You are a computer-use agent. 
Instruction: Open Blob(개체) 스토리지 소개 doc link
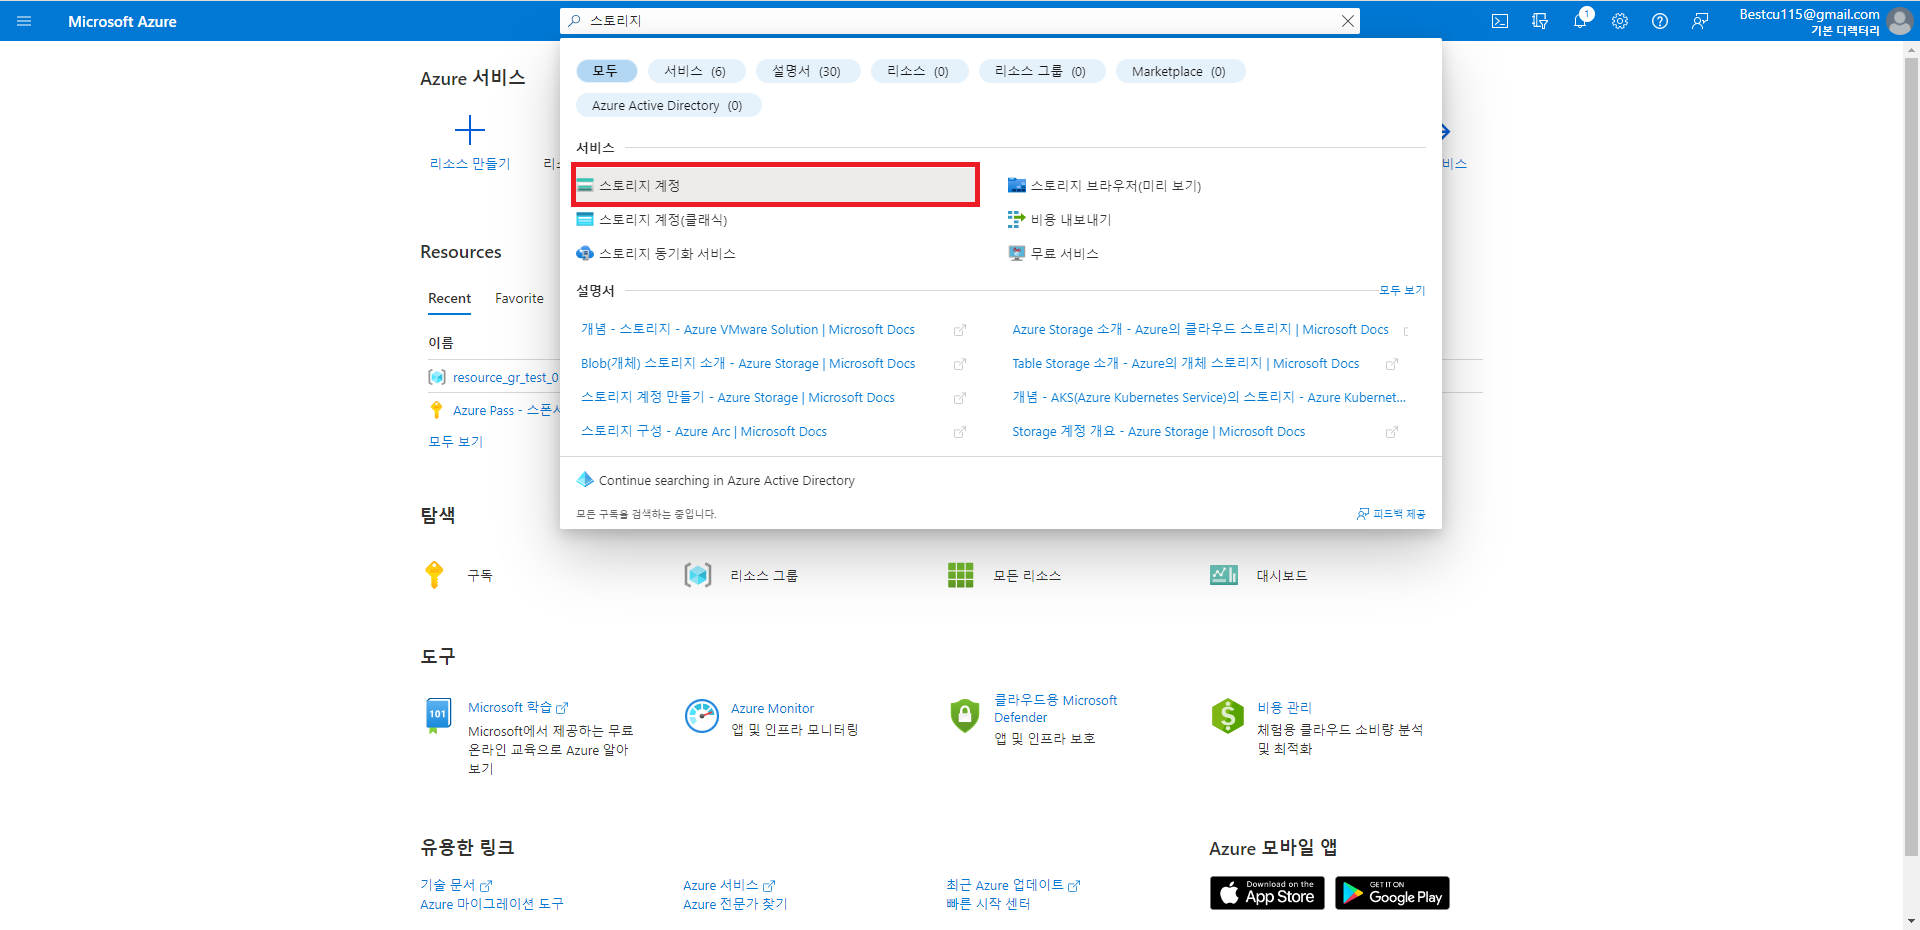(748, 363)
